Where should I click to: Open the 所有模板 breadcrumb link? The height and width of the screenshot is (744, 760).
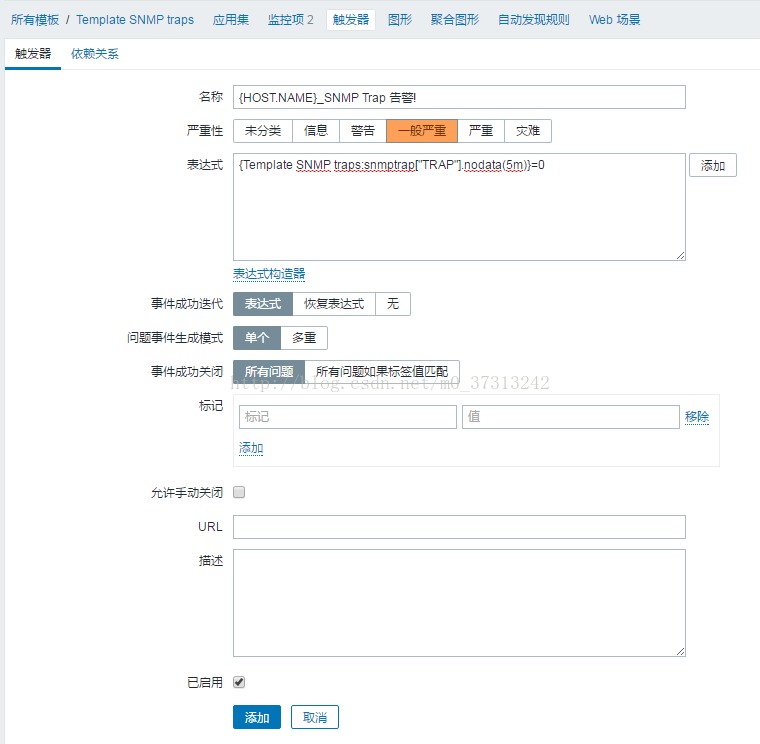(35, 20)
